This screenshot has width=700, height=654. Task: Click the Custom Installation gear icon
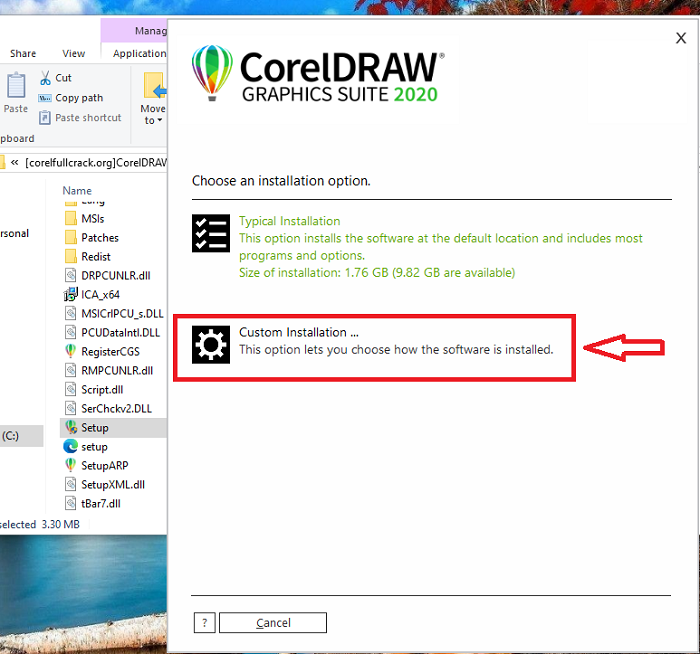click(x=211, y=345)
